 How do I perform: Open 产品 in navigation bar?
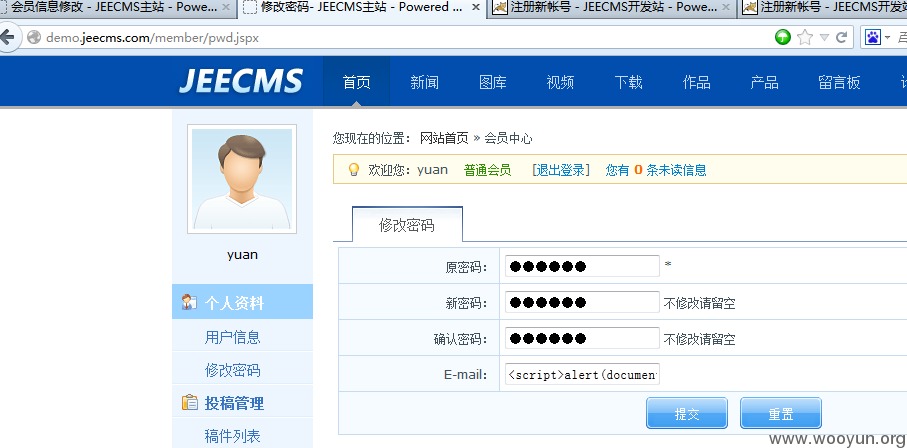(x=765, y=82)
